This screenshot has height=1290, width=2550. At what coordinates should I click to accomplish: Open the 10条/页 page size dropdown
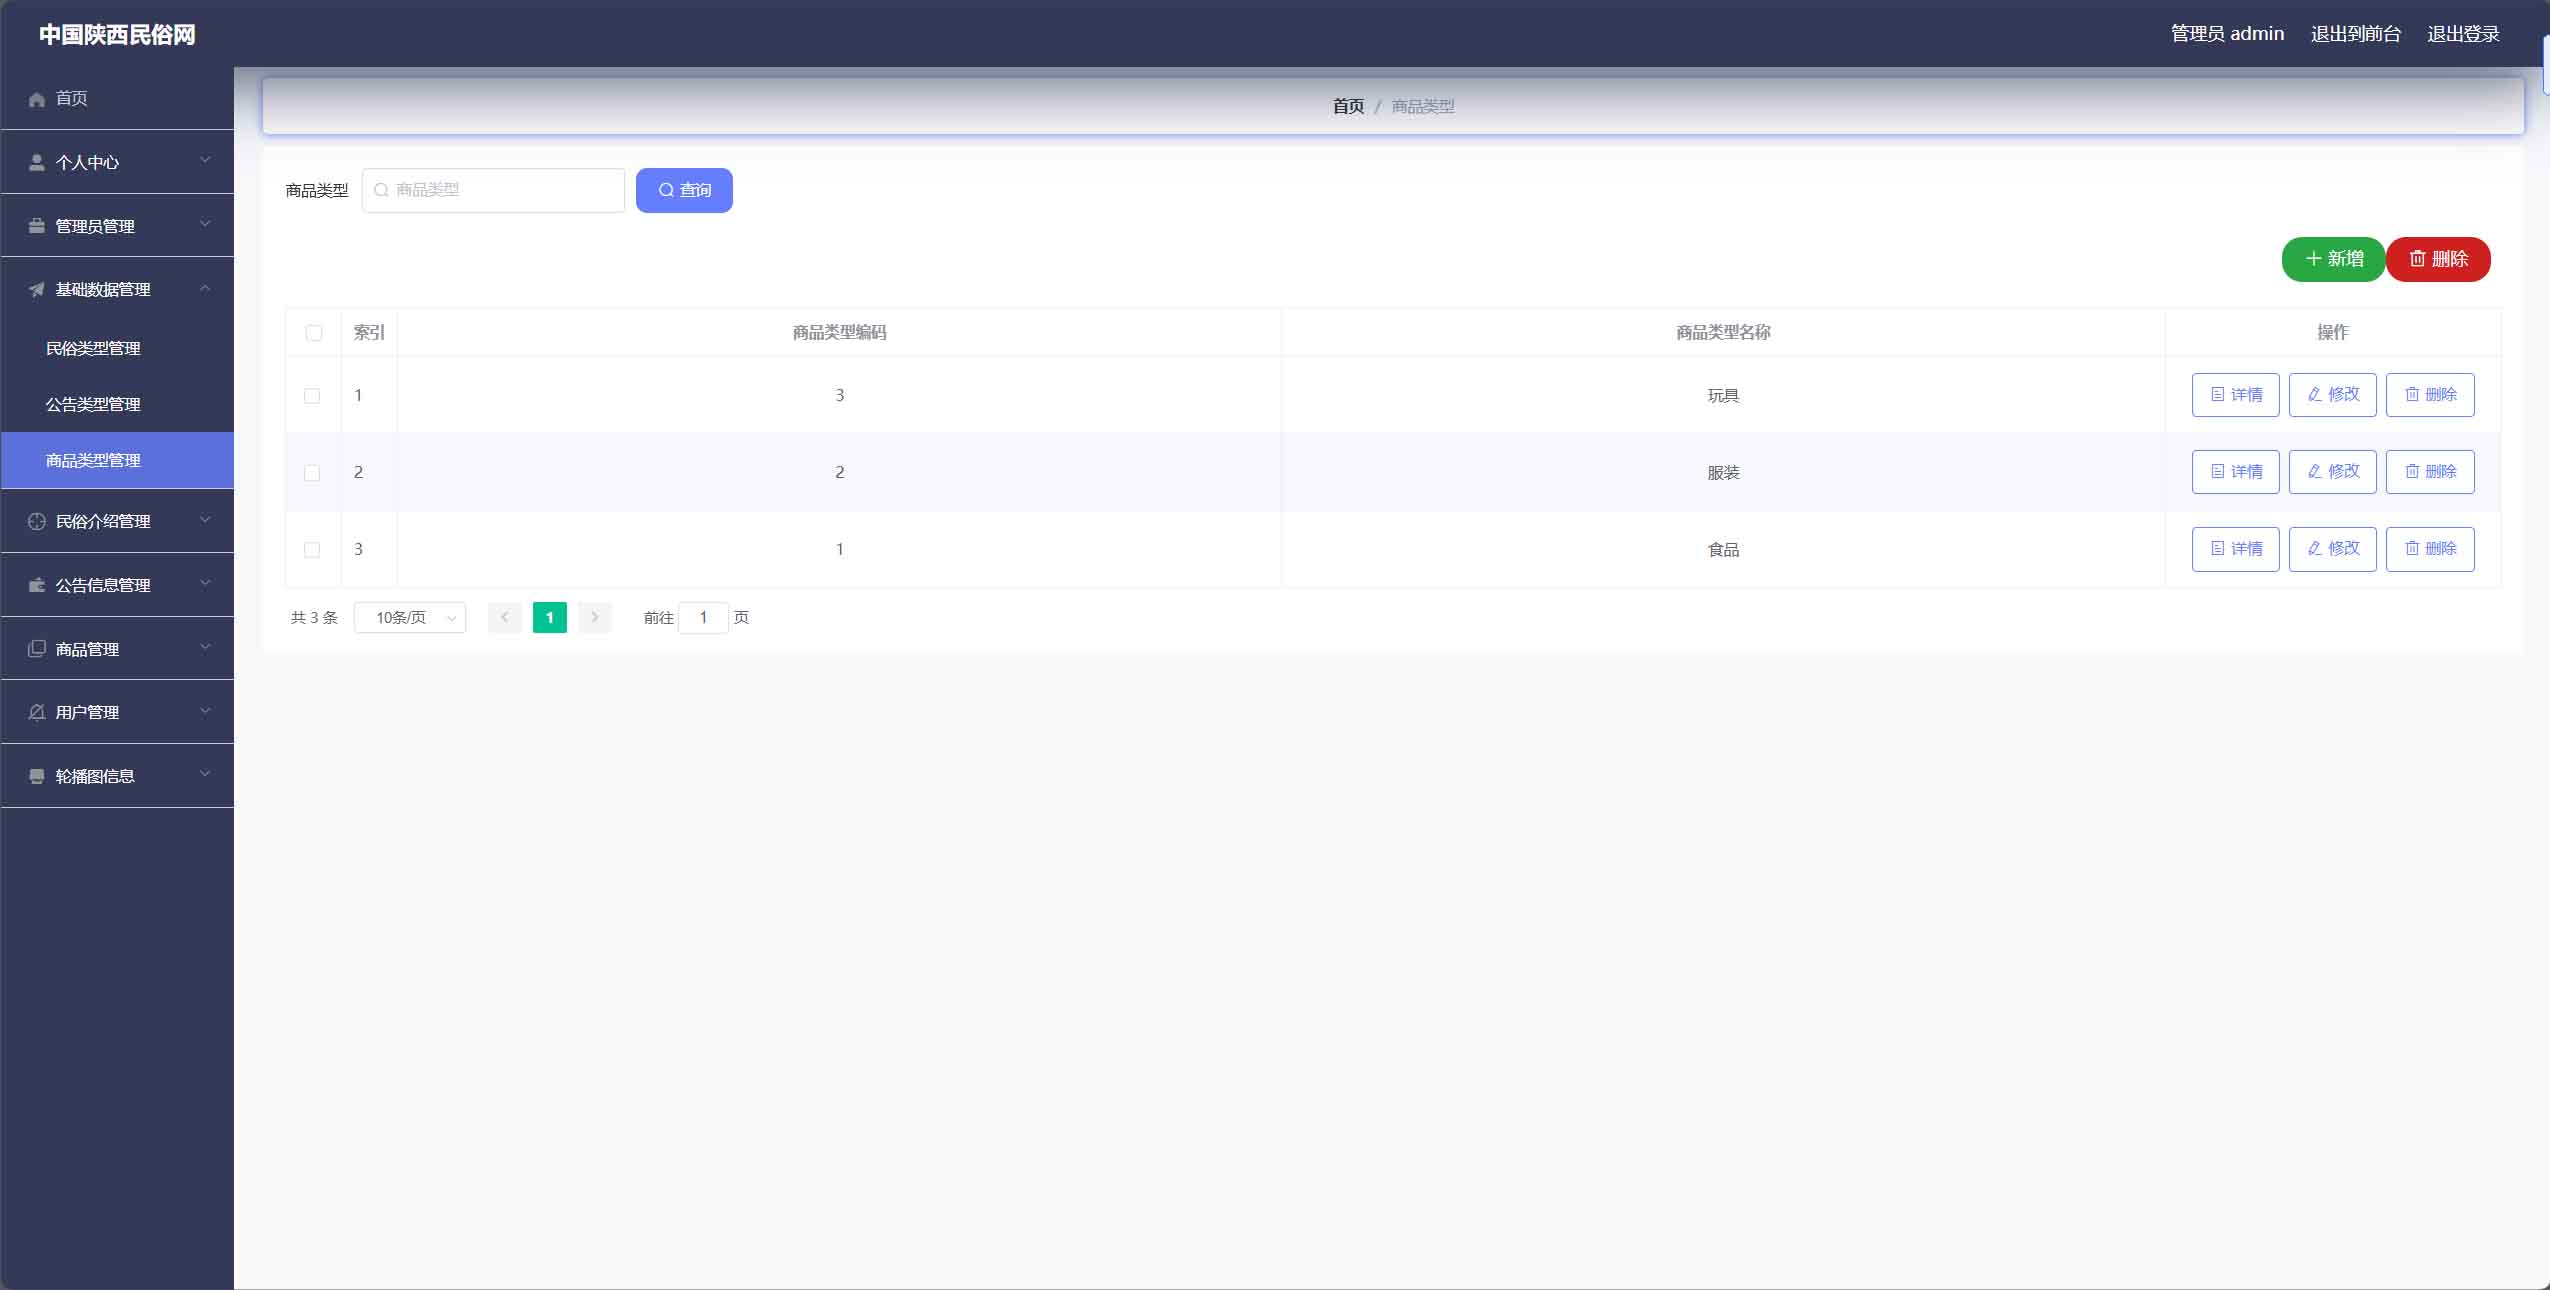410,618
